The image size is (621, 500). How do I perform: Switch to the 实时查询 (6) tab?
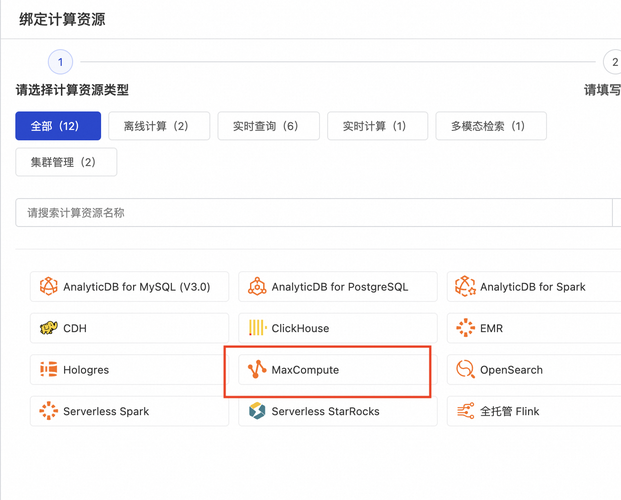269,126
